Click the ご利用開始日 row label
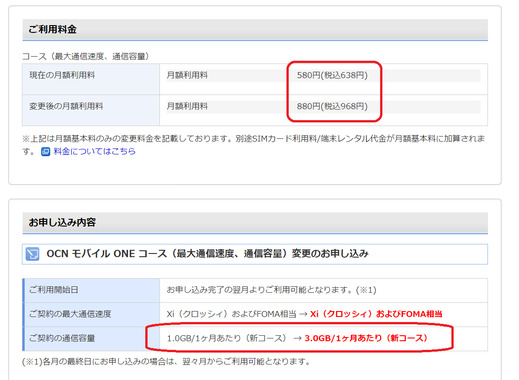The width and height of the screenshot is (519, 380). click(x=54, y=290)
